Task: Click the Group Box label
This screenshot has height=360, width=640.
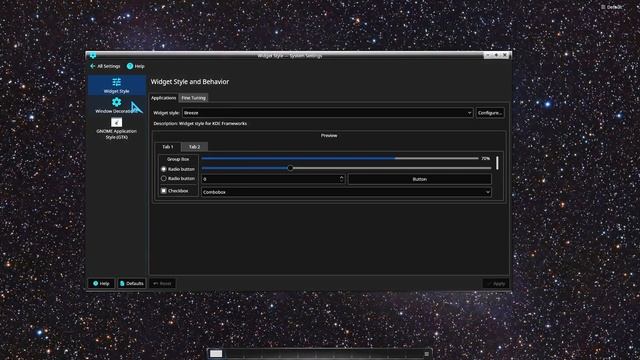Action: pyautogui.click(x=178, y=159)
